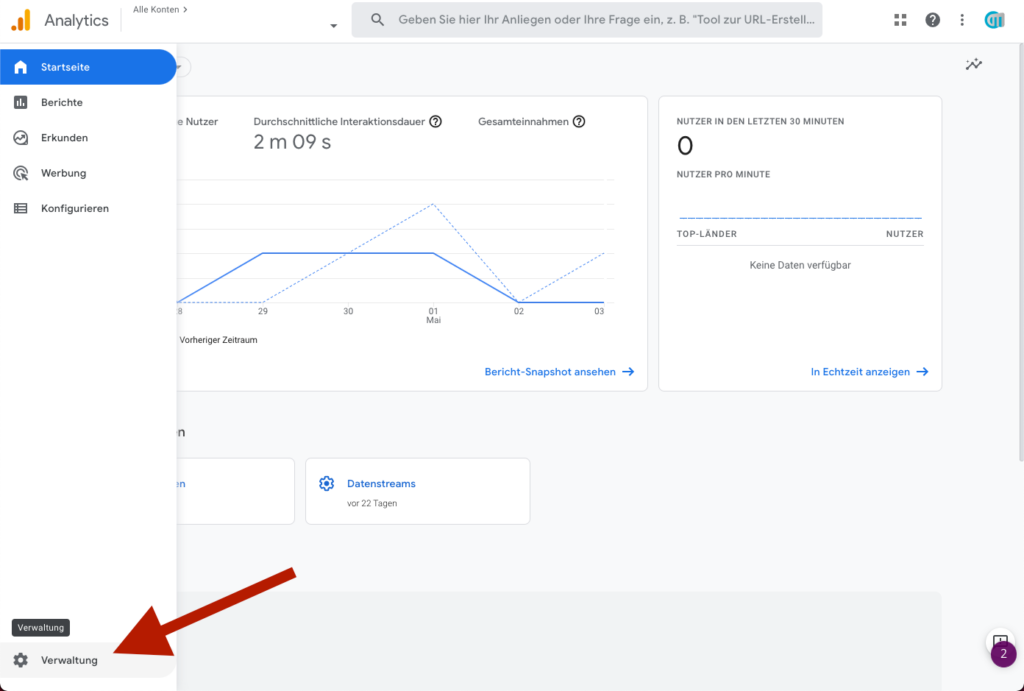Open Berichte reports bar-chart icon
1024x691 pixels.
[20, 103]
